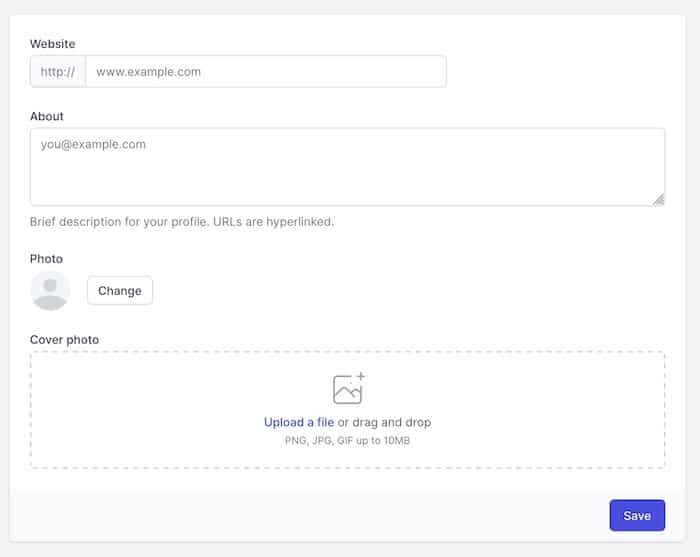Click the image upload icon in Cover photo

(347, 389)
